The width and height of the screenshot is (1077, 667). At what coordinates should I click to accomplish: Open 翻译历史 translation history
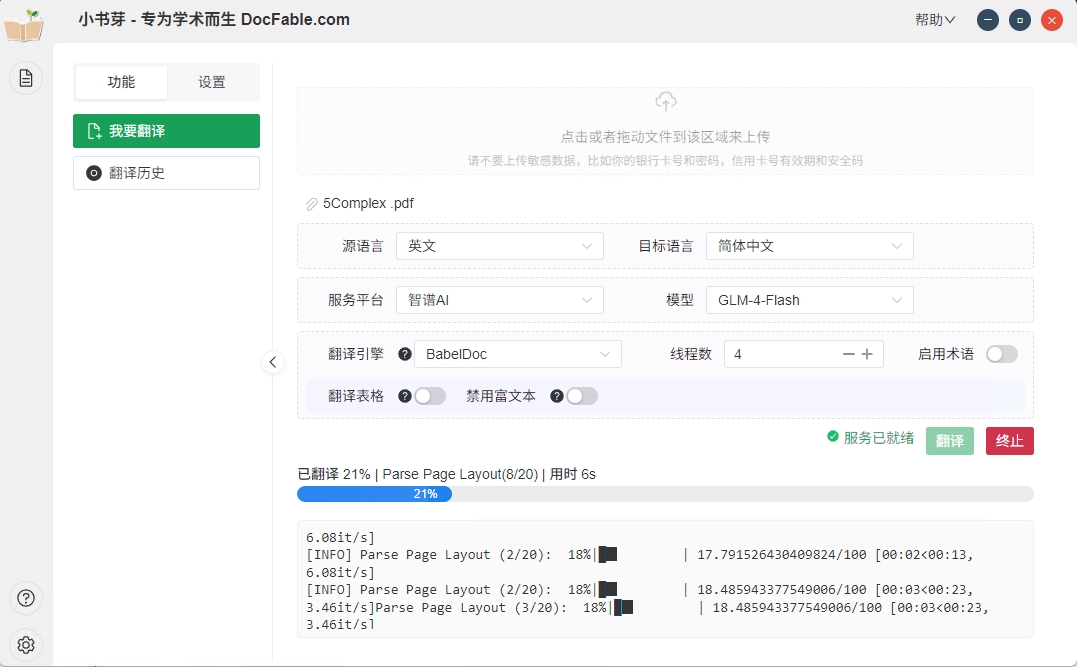pos(166,173)
